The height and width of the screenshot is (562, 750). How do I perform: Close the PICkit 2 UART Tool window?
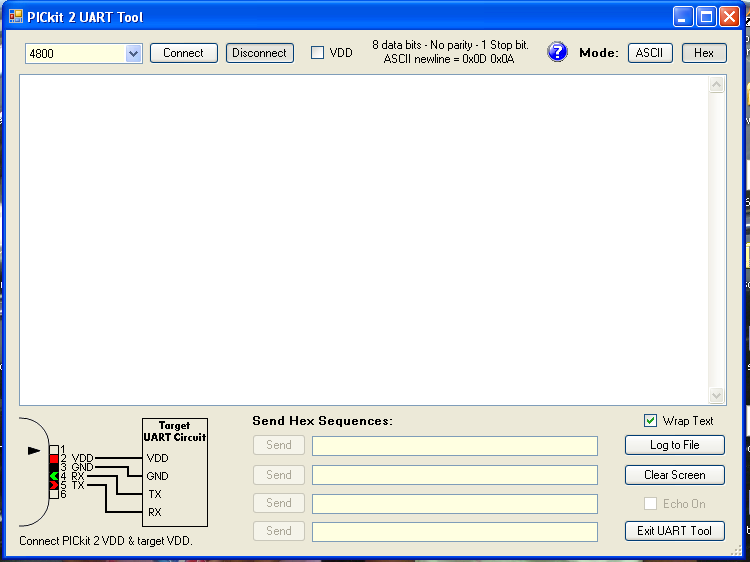[729, 17]
